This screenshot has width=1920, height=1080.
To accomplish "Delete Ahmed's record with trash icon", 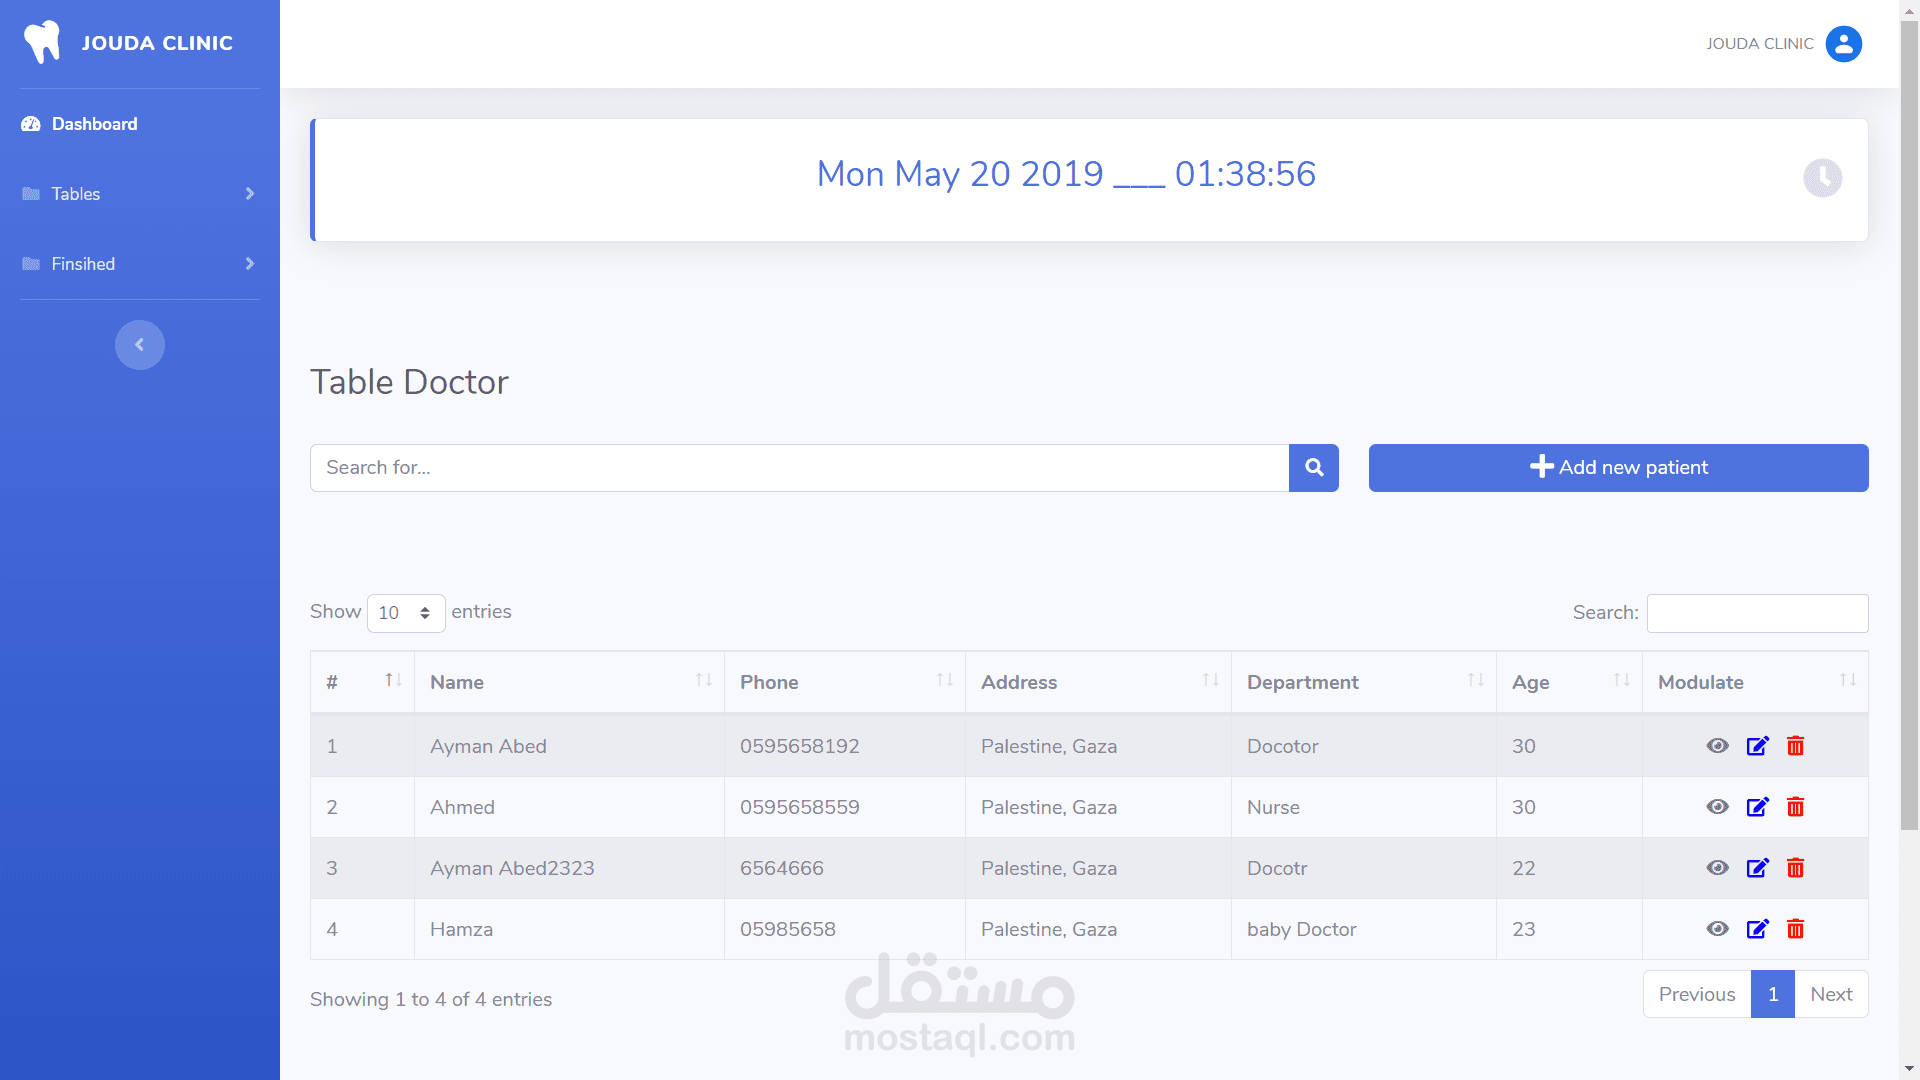I will [1795, 807].
